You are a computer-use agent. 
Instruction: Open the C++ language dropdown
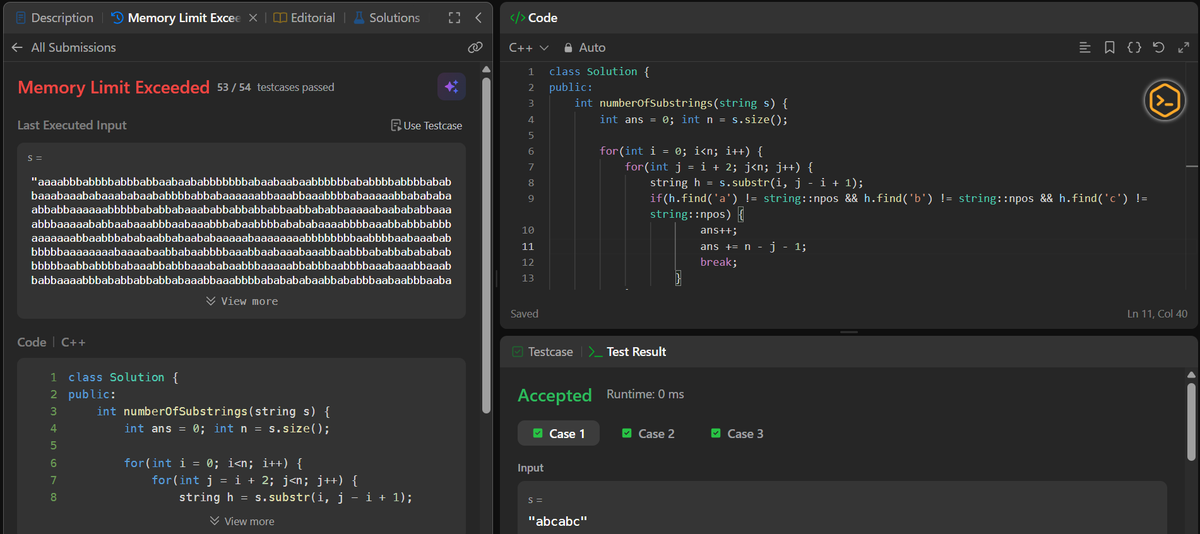(529, 47)
